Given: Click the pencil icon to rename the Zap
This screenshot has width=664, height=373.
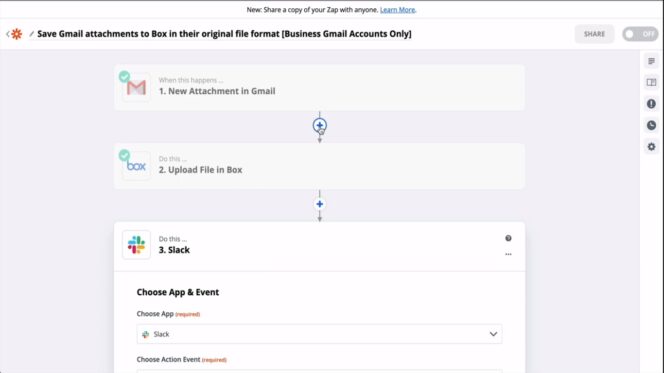Looking at the screenshot, I should pyautogui.click(x=31, y=34).
